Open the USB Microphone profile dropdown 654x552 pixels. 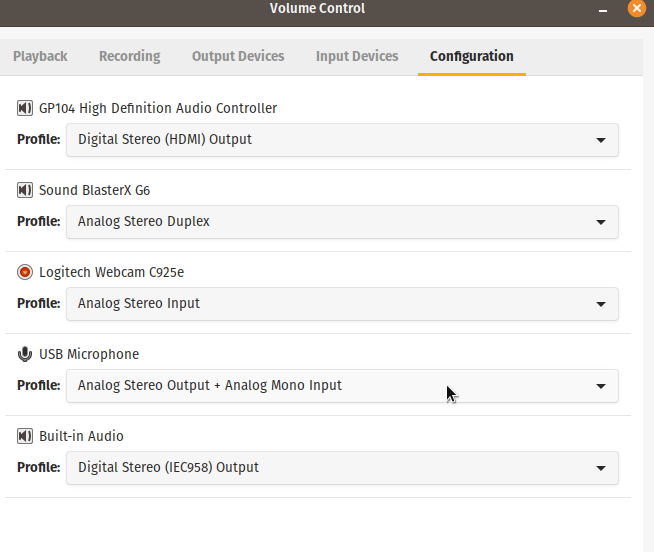point(342,386)
